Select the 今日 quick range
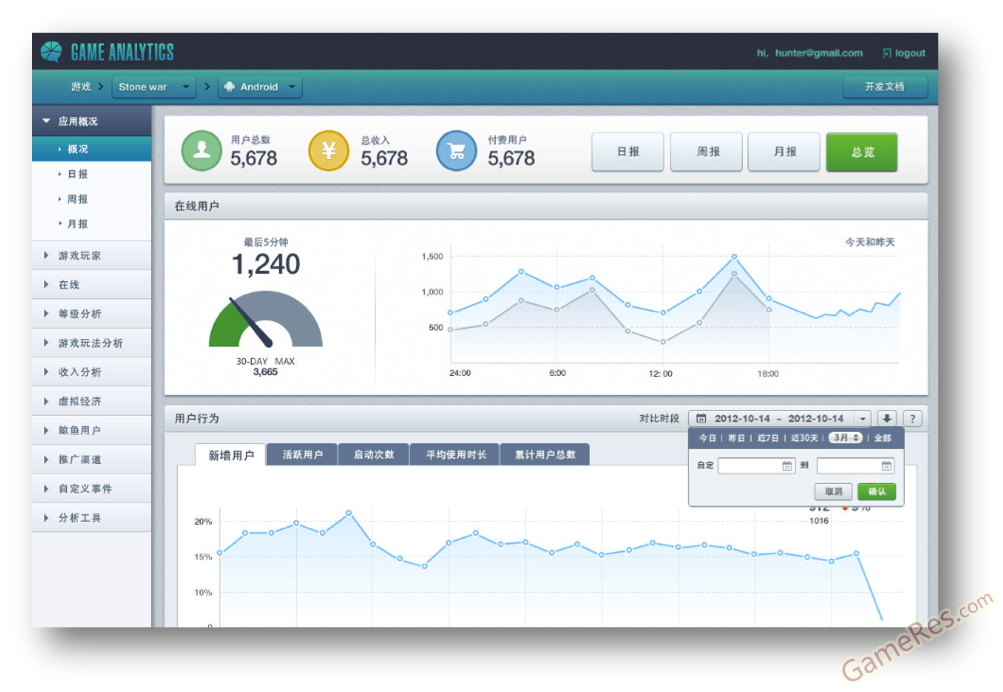 coord(707,438)
